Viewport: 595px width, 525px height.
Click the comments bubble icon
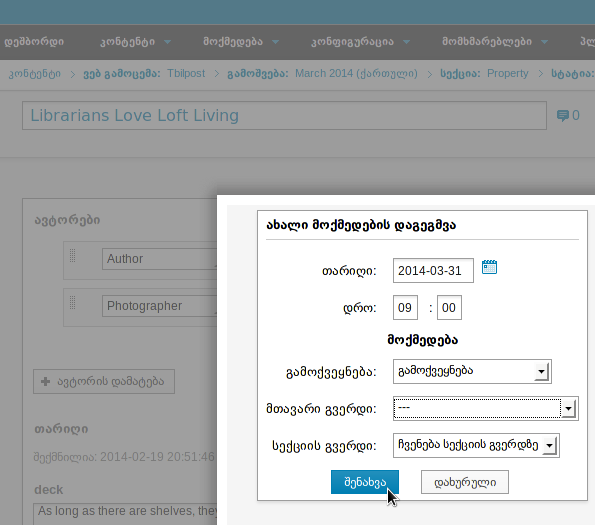coord(562,115)
